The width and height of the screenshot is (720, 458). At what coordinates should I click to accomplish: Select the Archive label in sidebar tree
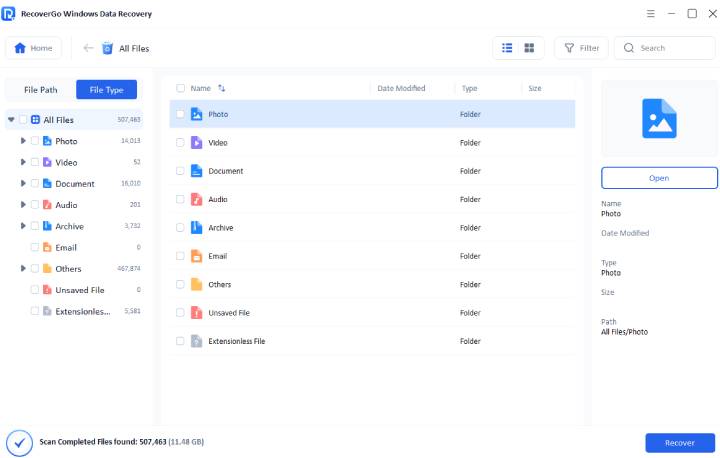69,226
